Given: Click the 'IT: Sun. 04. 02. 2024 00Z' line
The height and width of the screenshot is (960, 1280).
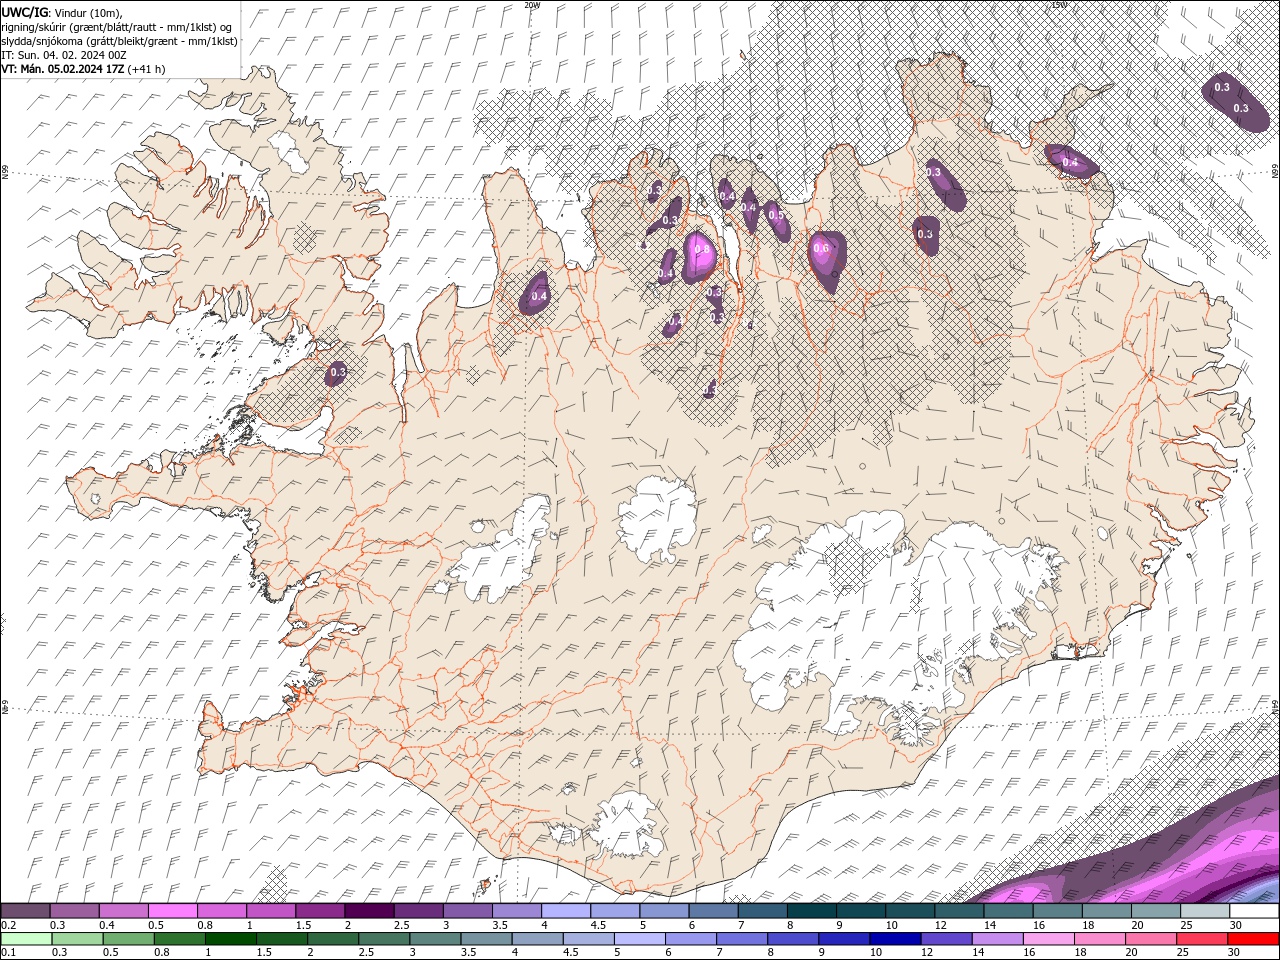Looking at the screenshot, I should pos(63,55).
